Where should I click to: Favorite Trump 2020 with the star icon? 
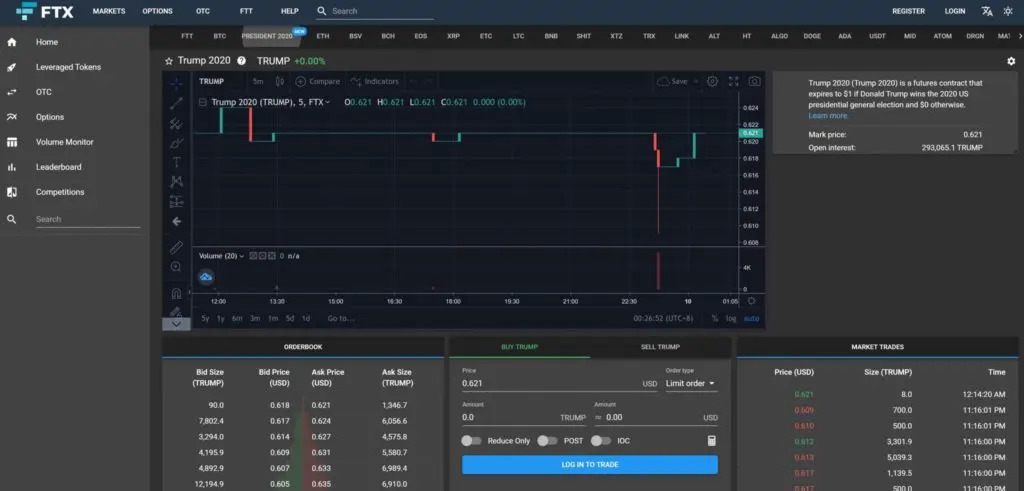coord(168,61)
